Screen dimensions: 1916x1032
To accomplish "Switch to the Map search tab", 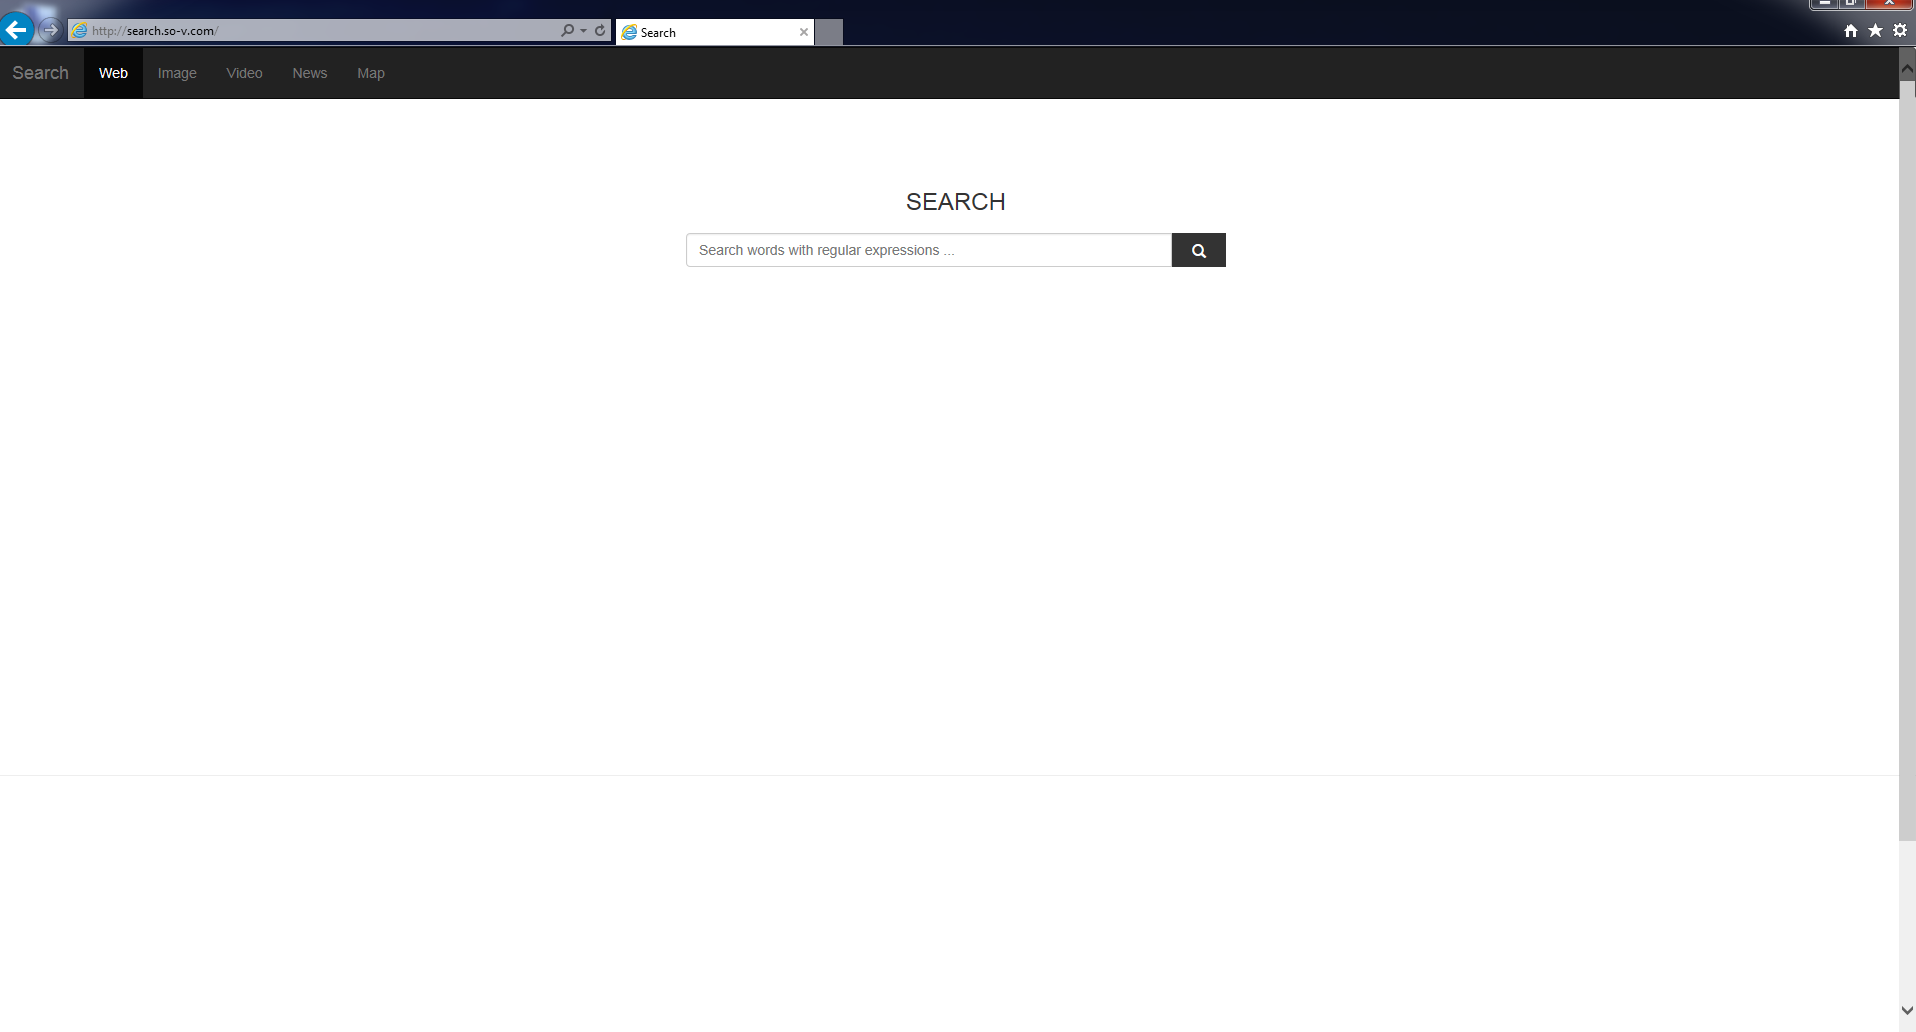I will [371, 73].
